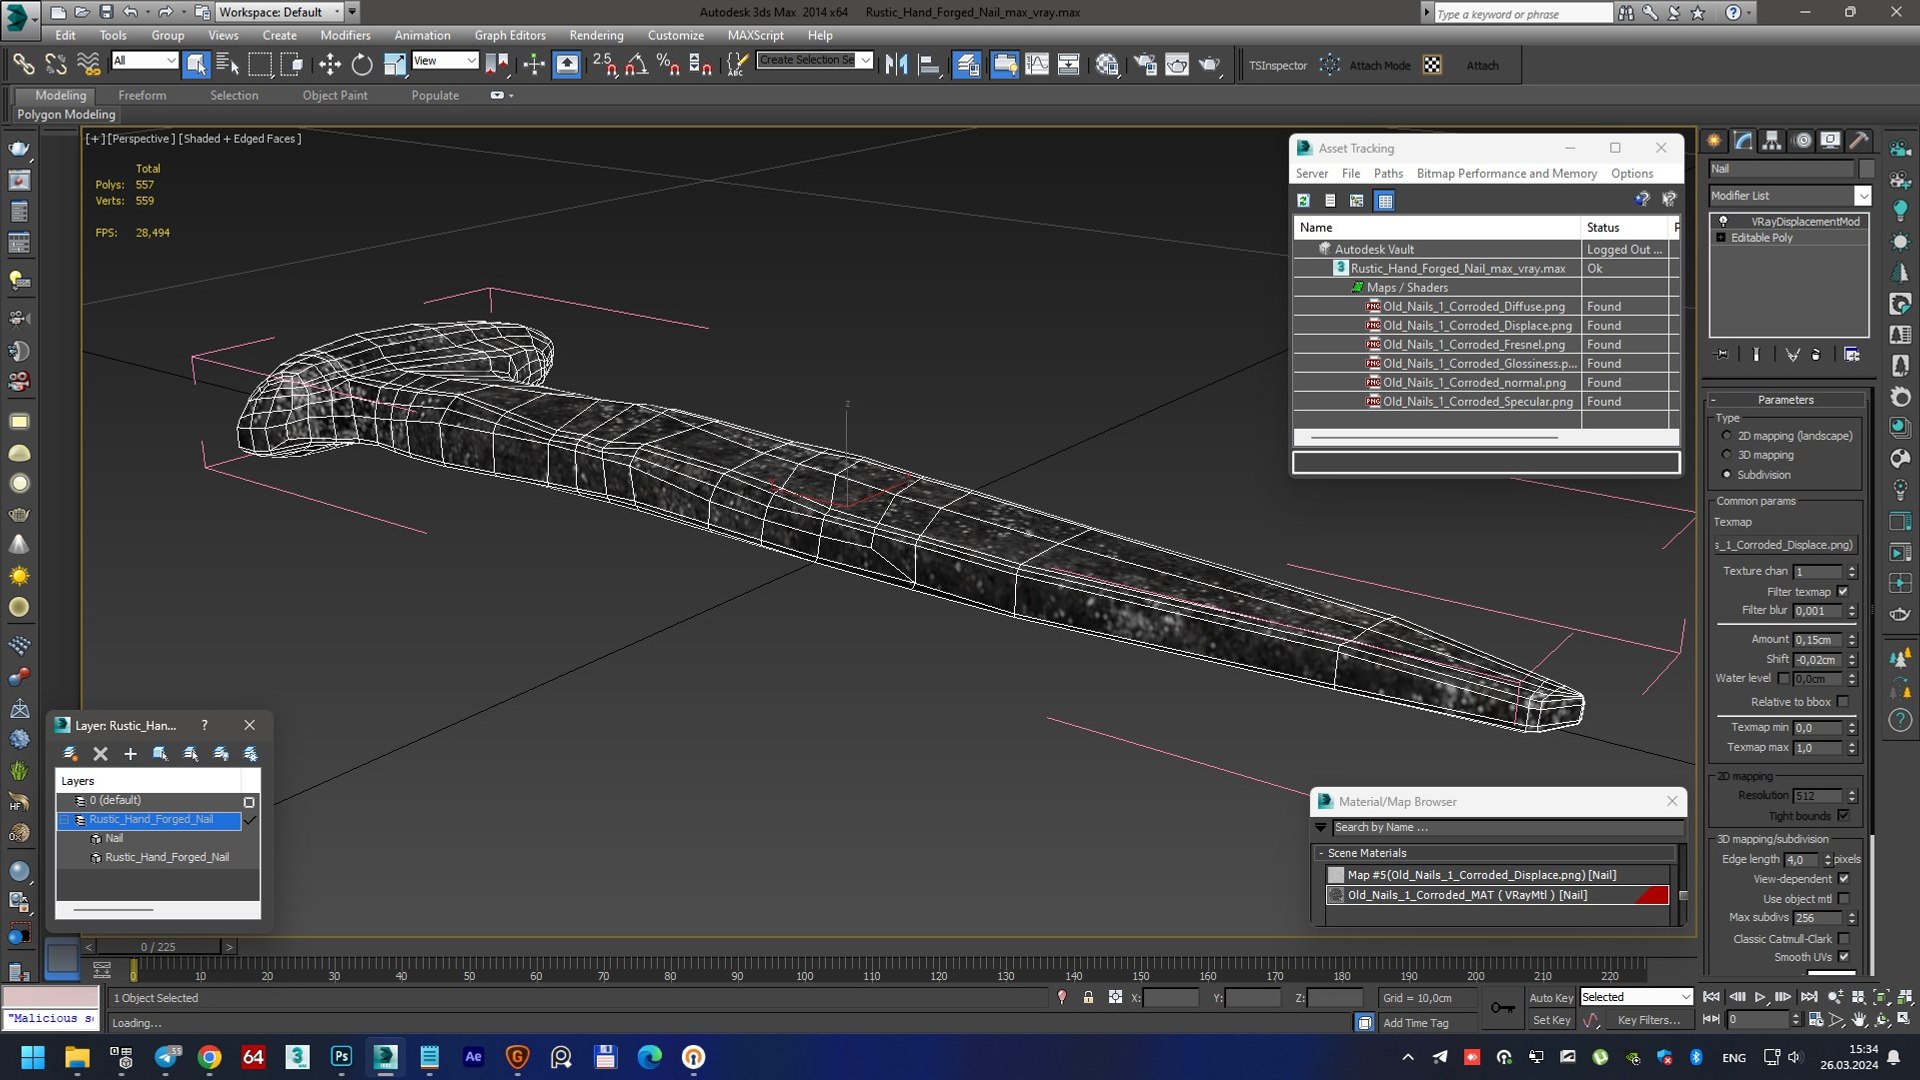Open Create Selection Set dropdown
The image size is (1920, 1080).
click(x=865, y=60)
